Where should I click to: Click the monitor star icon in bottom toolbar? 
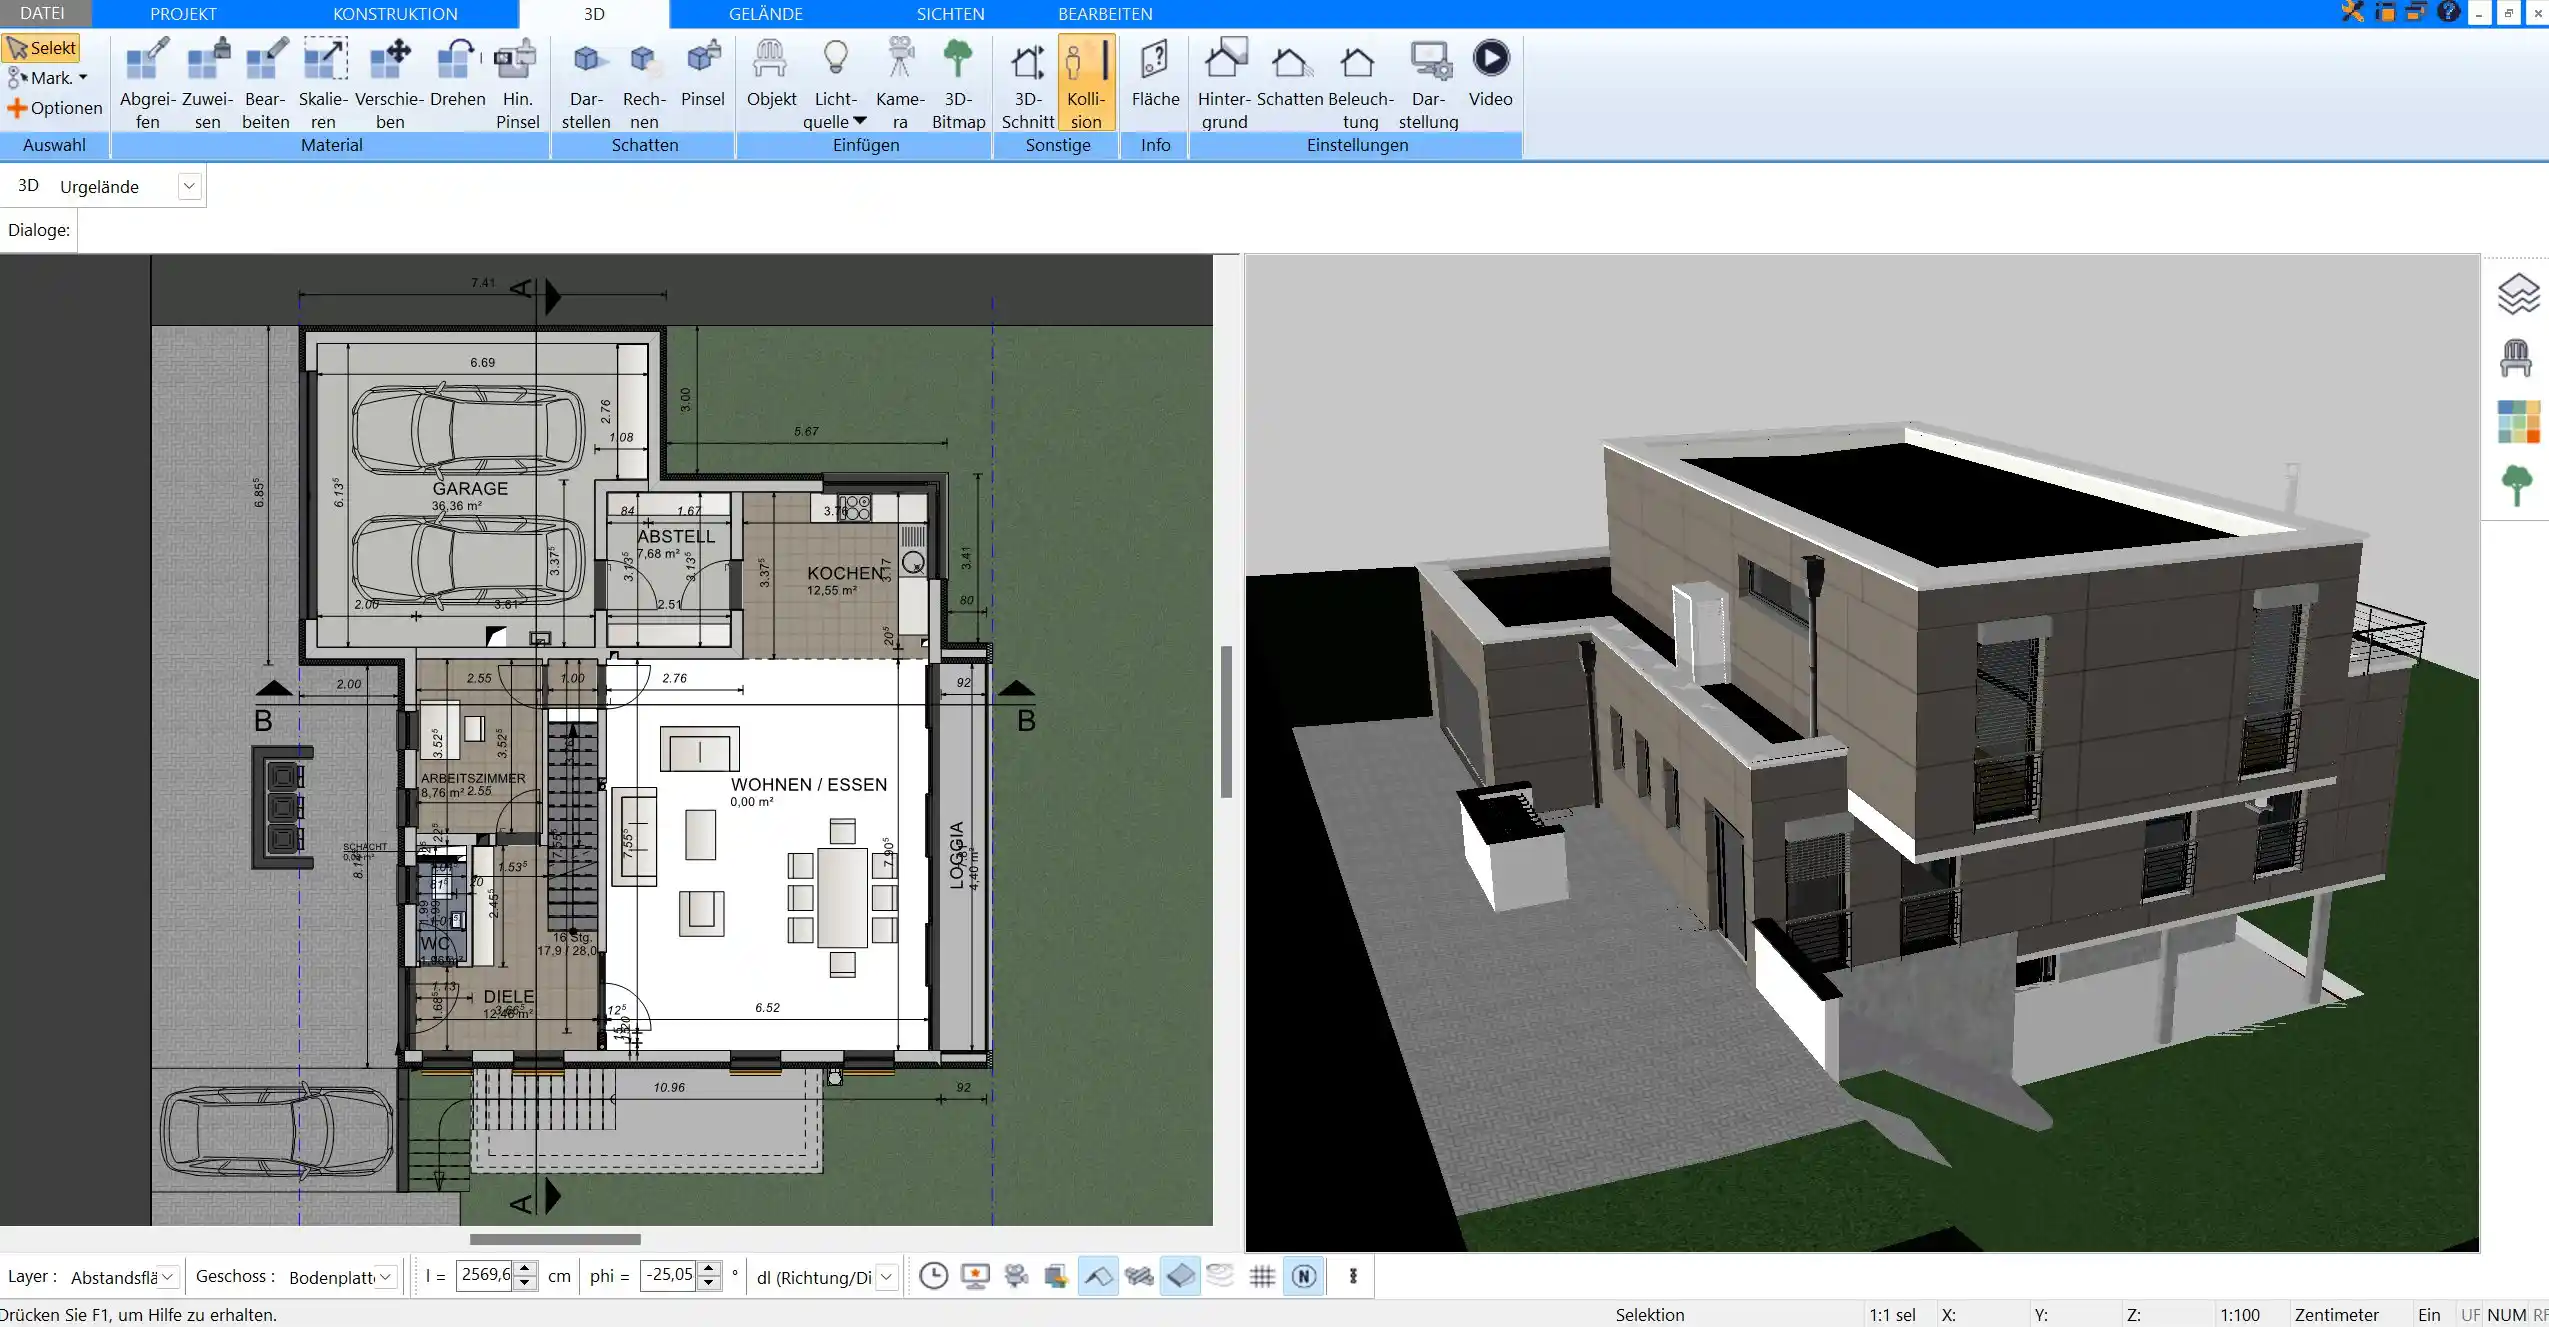(975, 1276)
